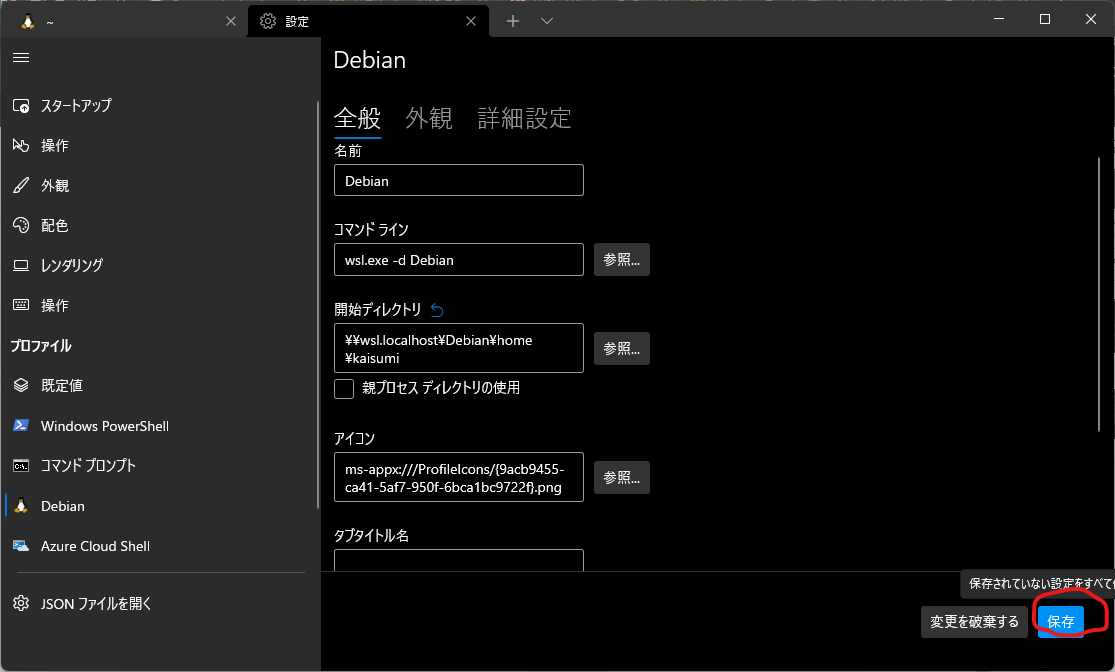Enable 親プロセス ディレクトリの使用 checkbox
1115x672 pixels.
(343, 389)
